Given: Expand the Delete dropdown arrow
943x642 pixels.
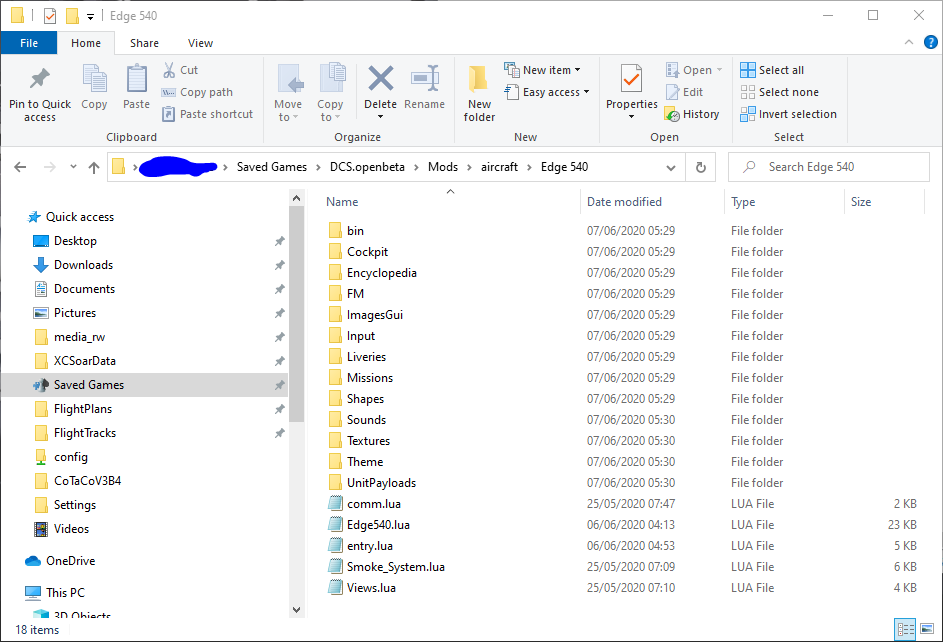Looking at the screenshot, I should 381,116.
